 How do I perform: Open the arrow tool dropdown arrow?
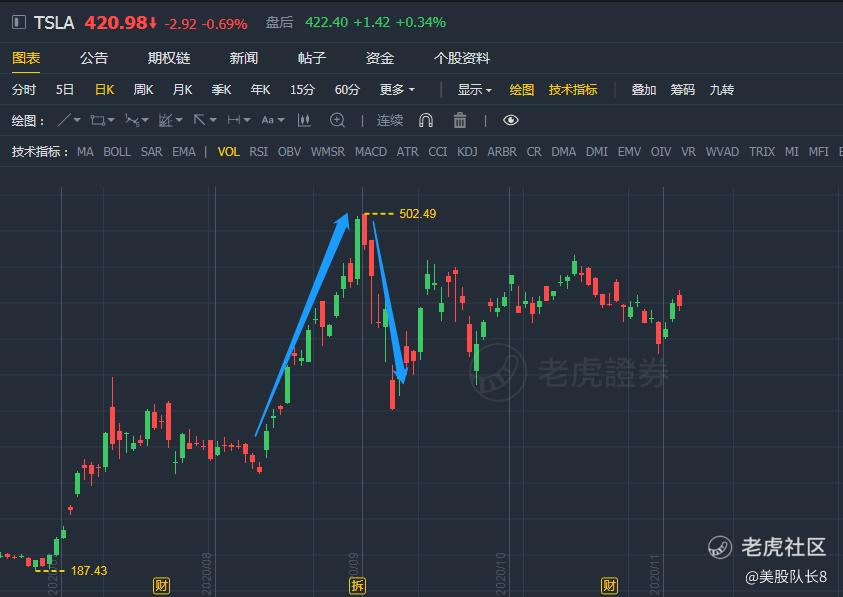[213, 120]
